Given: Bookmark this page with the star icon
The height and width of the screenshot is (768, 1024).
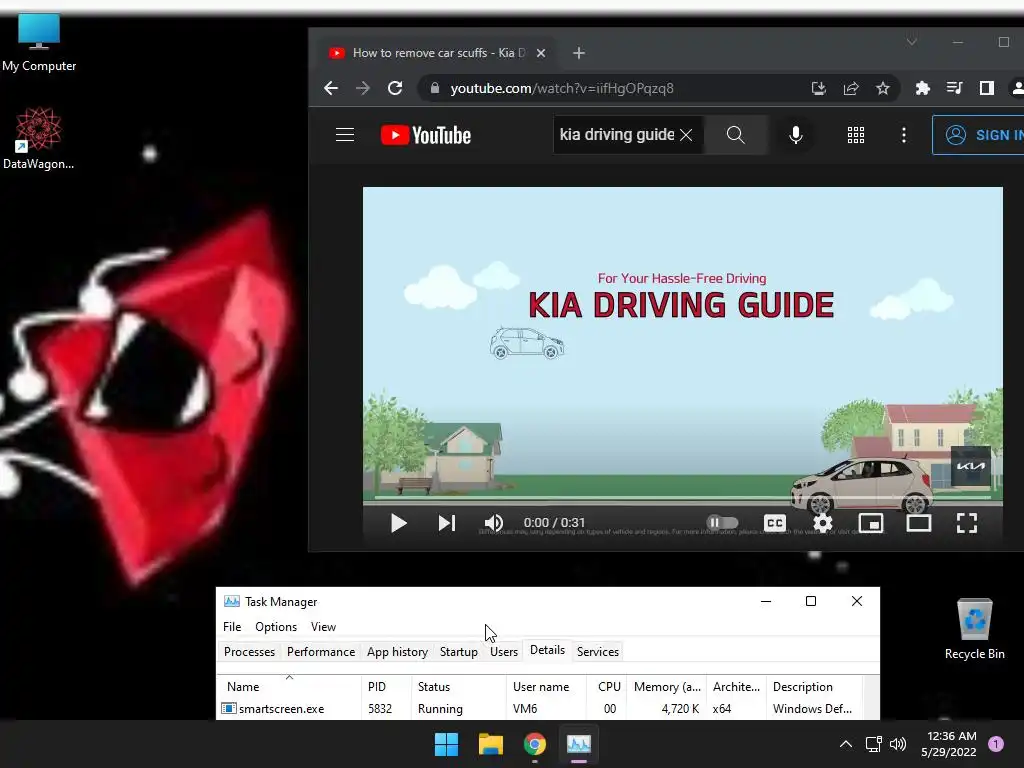Looking at the screenshot, I should (x=883, y=88).
